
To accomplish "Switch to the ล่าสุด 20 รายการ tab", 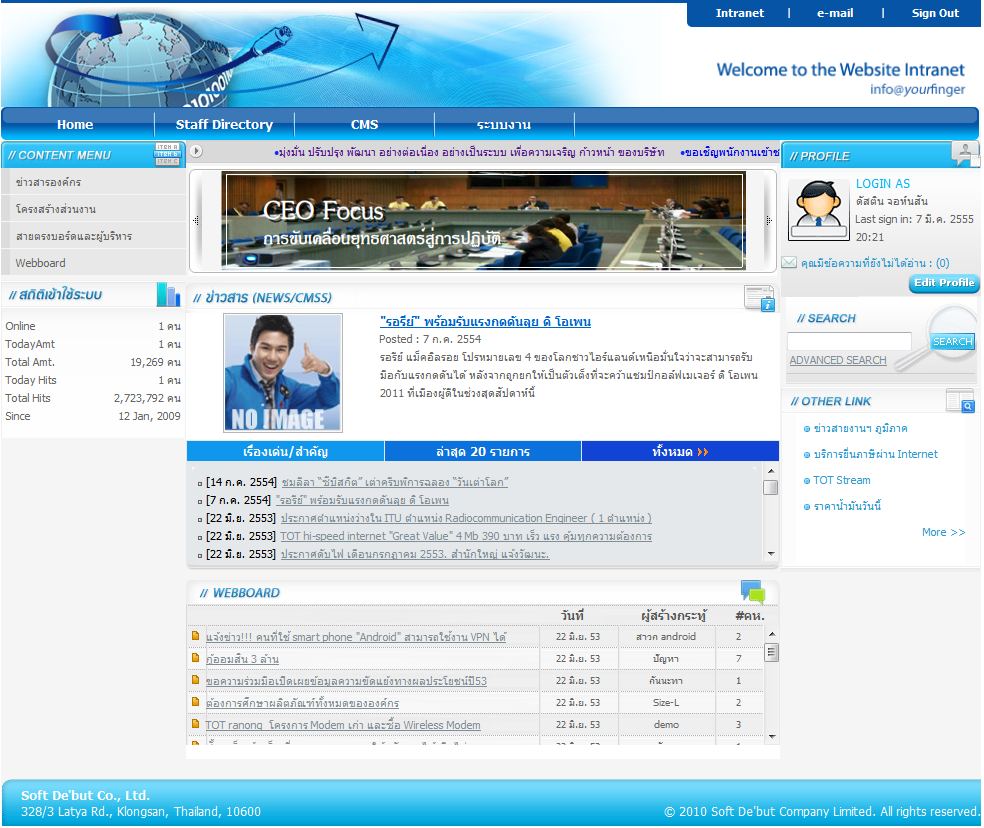I will (x=483, y=451).
